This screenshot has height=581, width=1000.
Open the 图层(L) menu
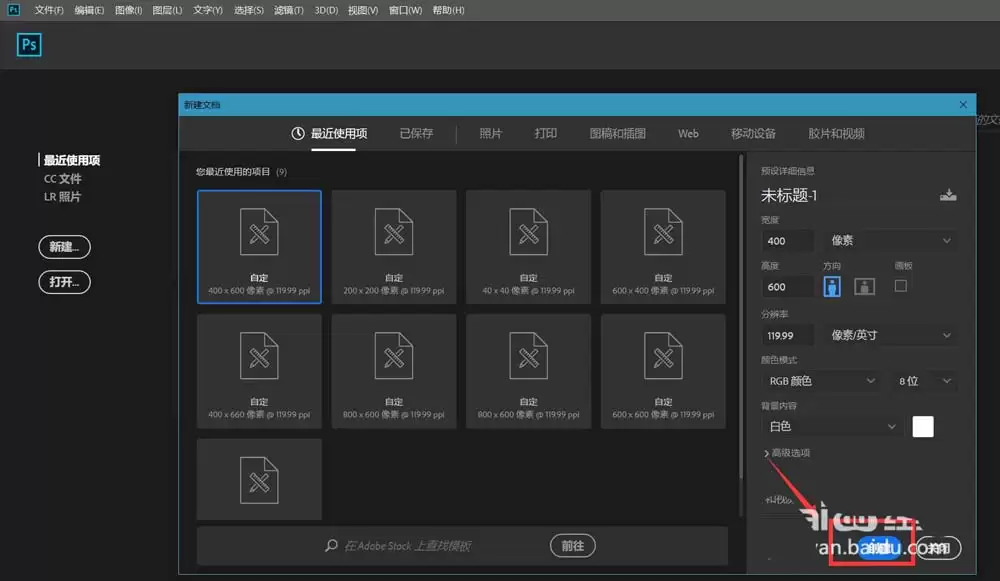pos(167,10)
